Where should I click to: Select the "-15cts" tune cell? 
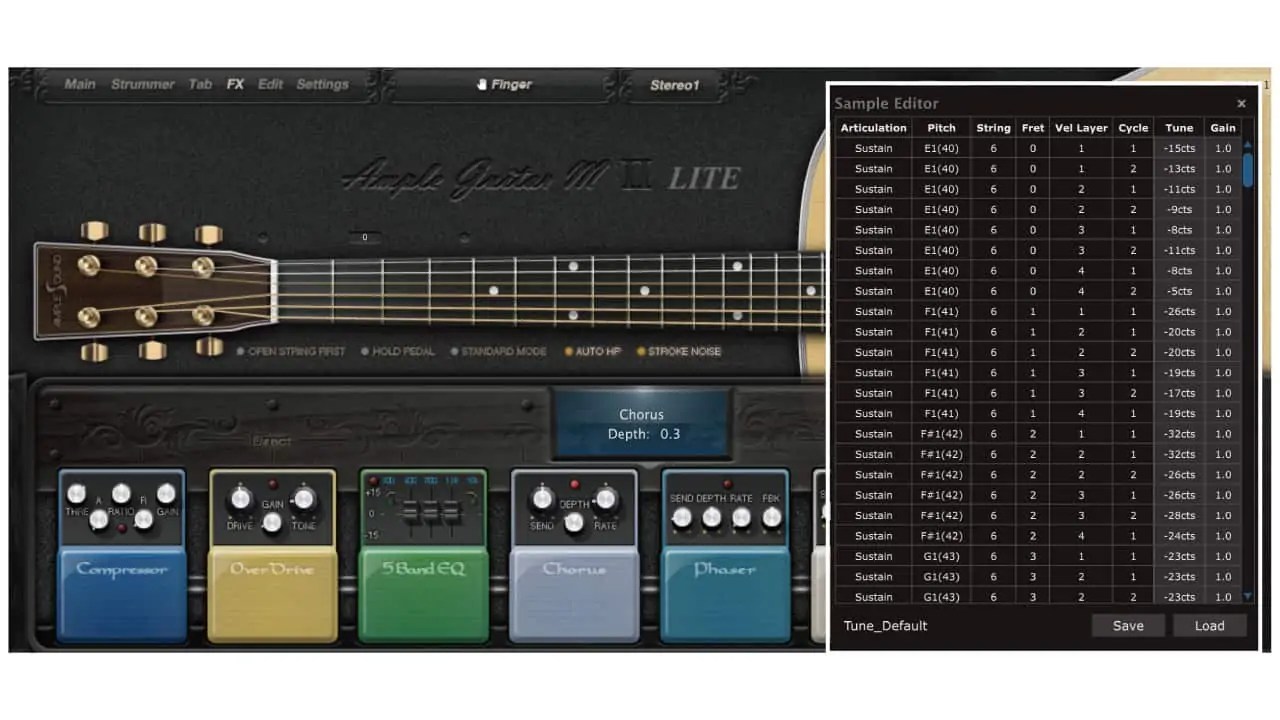tap(1179, 149)
